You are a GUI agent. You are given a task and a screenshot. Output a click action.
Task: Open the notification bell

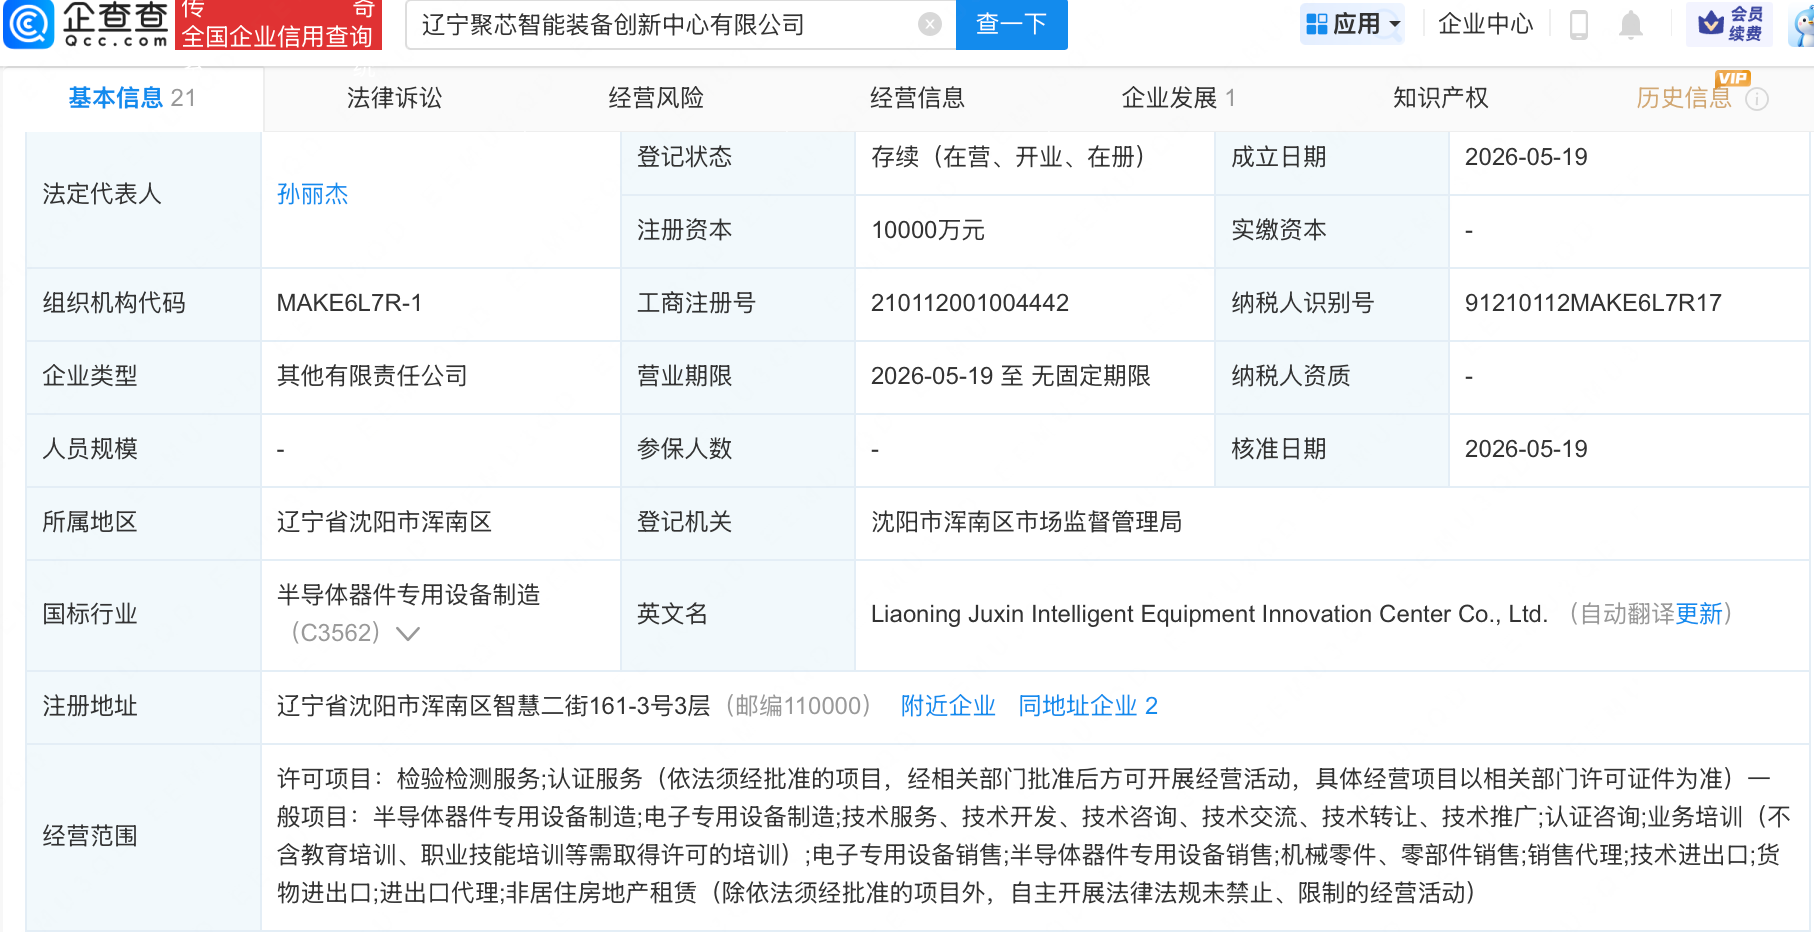(1631, 24)
